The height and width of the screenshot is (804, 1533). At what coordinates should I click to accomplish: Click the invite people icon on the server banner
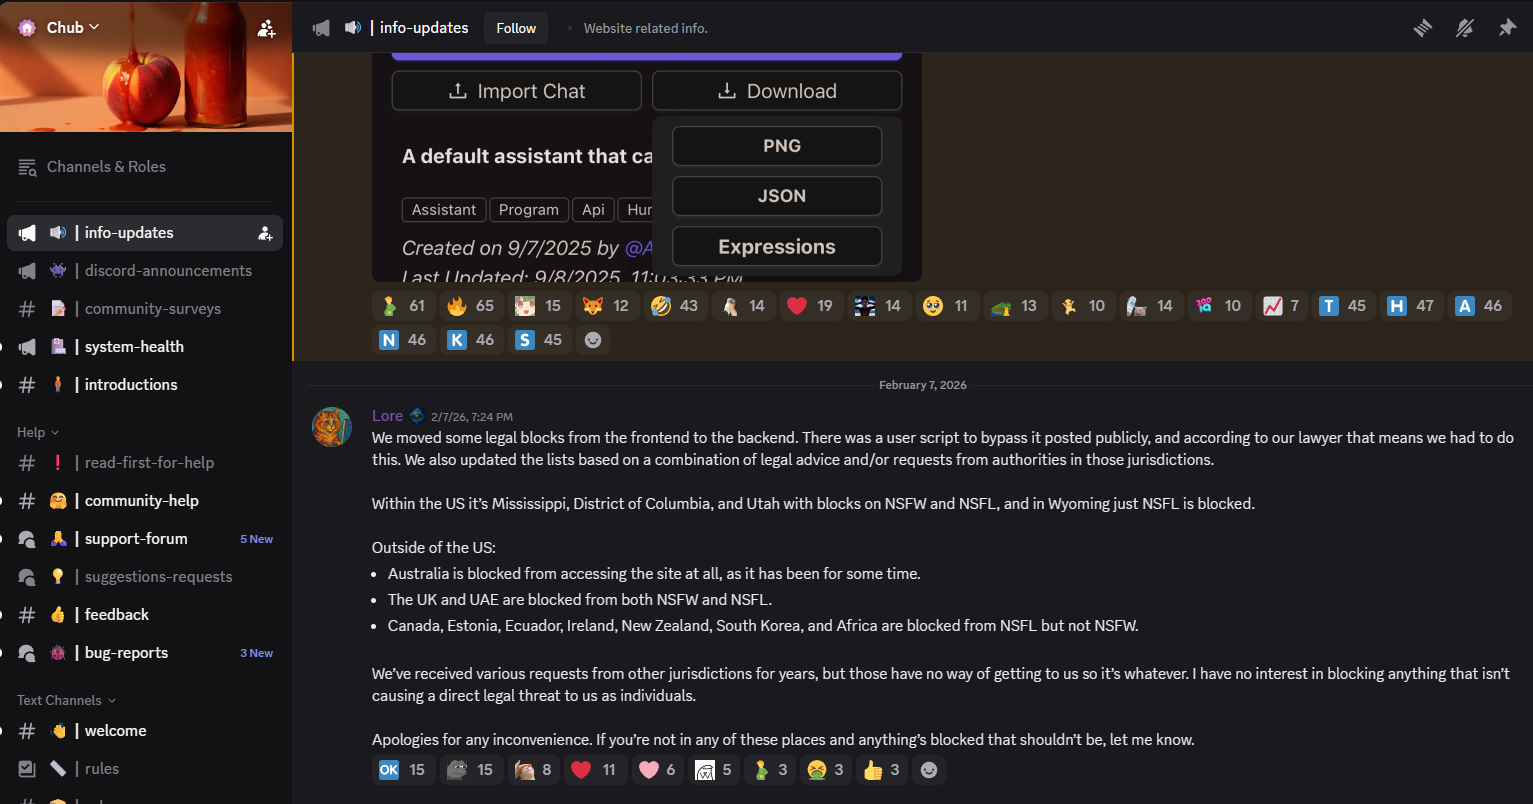pyautogui.click(x=266, y=29)
